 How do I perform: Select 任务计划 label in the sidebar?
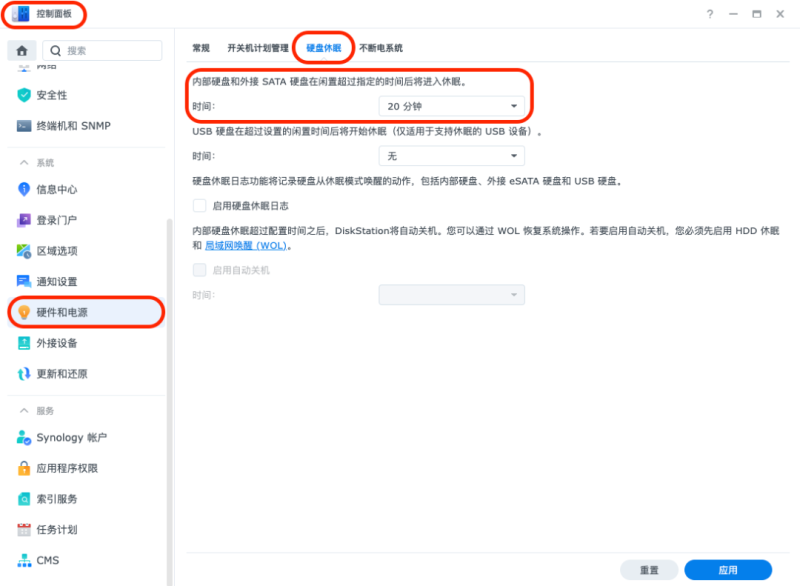pyautogui.click(x=57, y=529)
